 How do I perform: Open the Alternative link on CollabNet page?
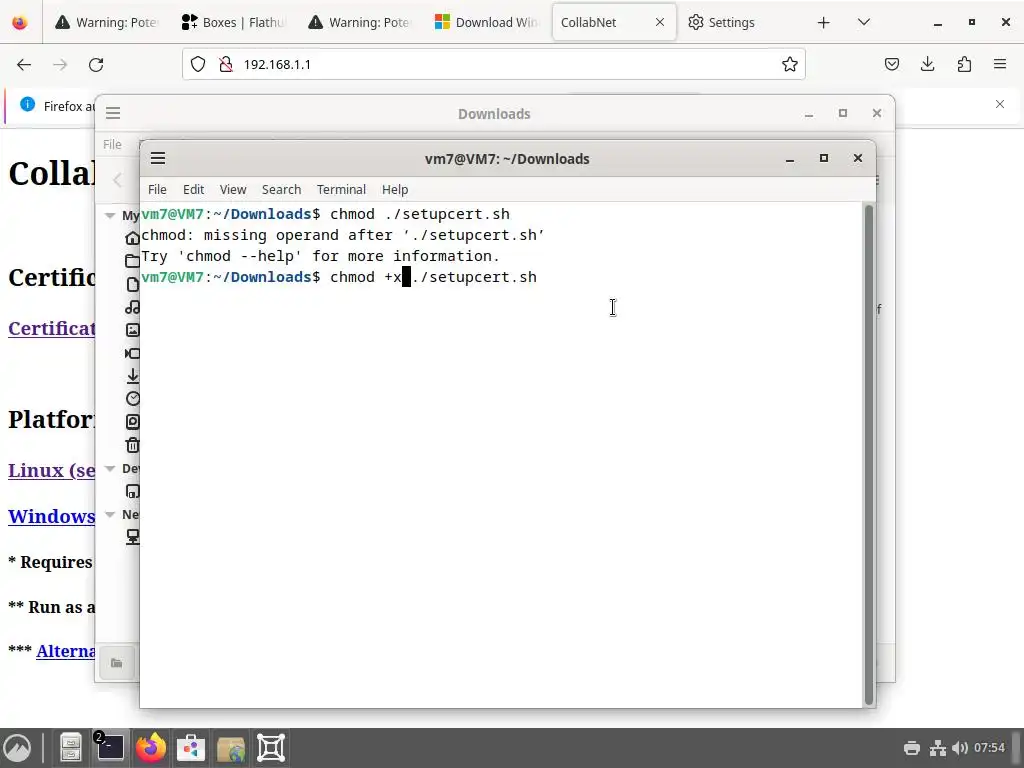(66, 651)
